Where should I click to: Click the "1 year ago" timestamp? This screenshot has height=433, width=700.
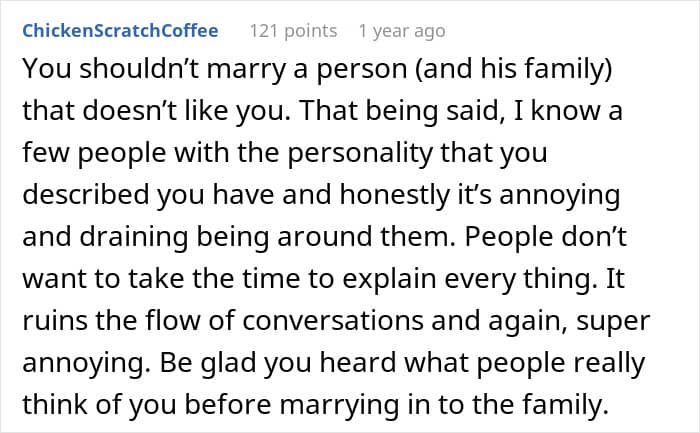[x=401, y=31]
